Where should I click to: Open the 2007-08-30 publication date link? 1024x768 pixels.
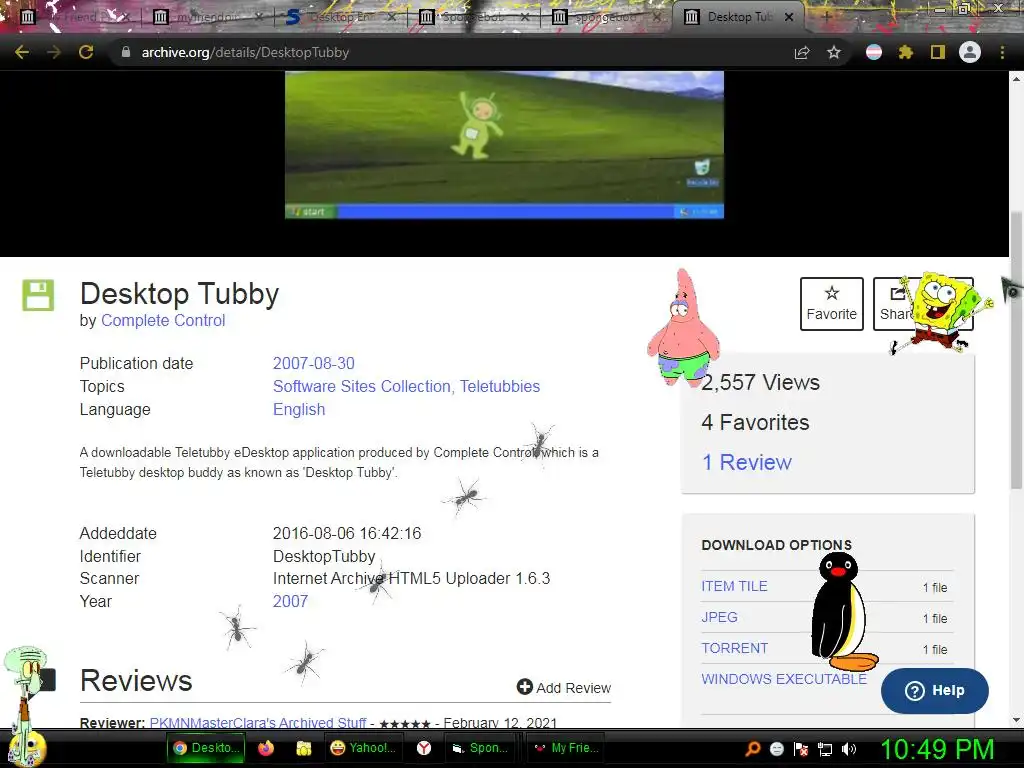point(313,363)
